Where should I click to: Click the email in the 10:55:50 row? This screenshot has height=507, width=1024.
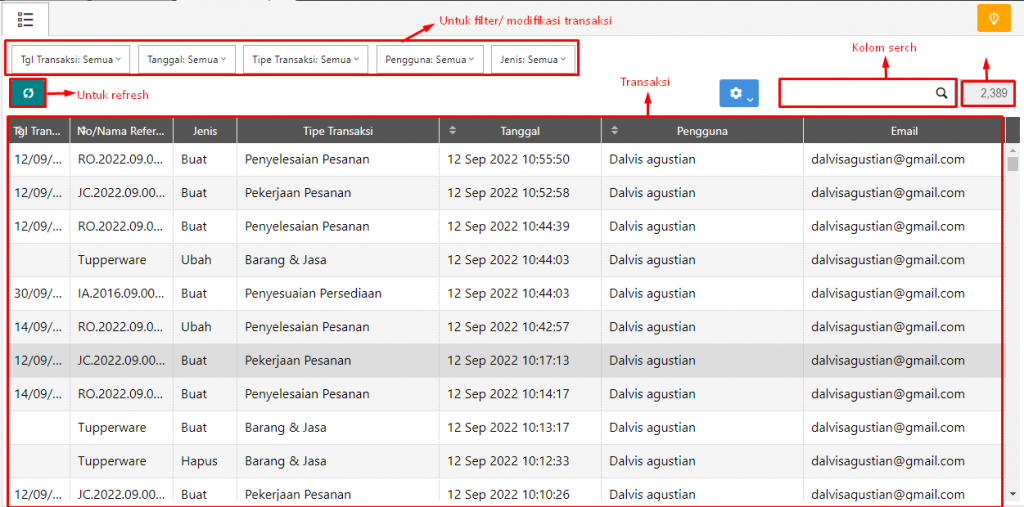point(888,159)
